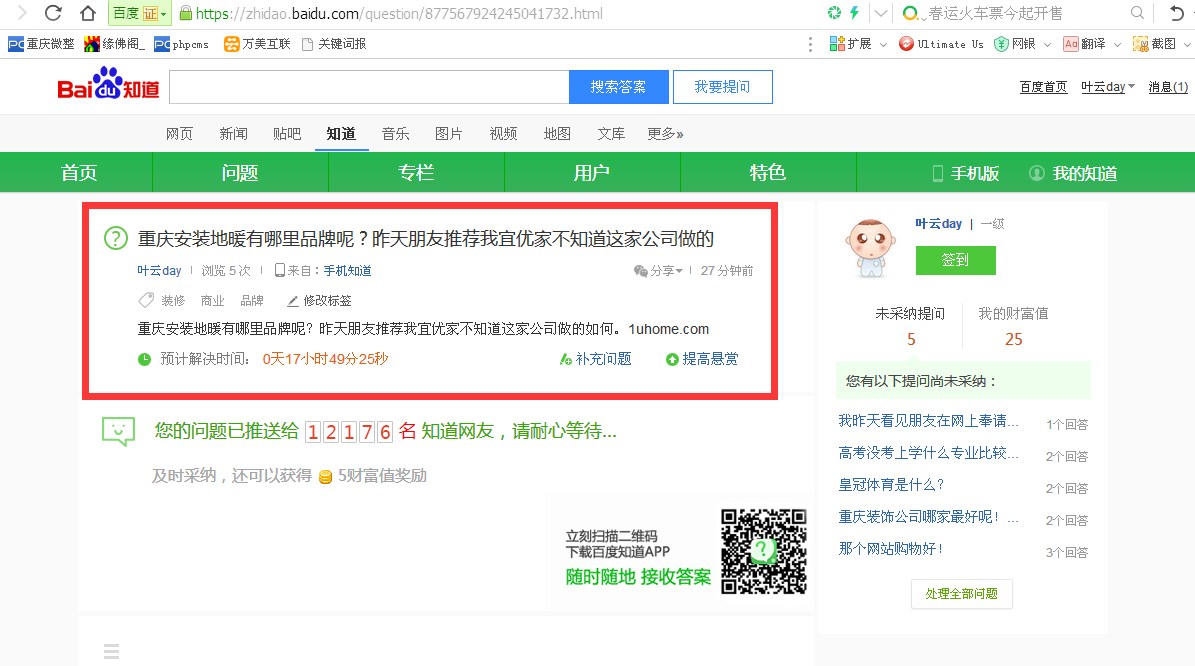The width and height of the screenshot is (1195, 666).
Task: Open 手机版 mobile version link
Action: 965,173
